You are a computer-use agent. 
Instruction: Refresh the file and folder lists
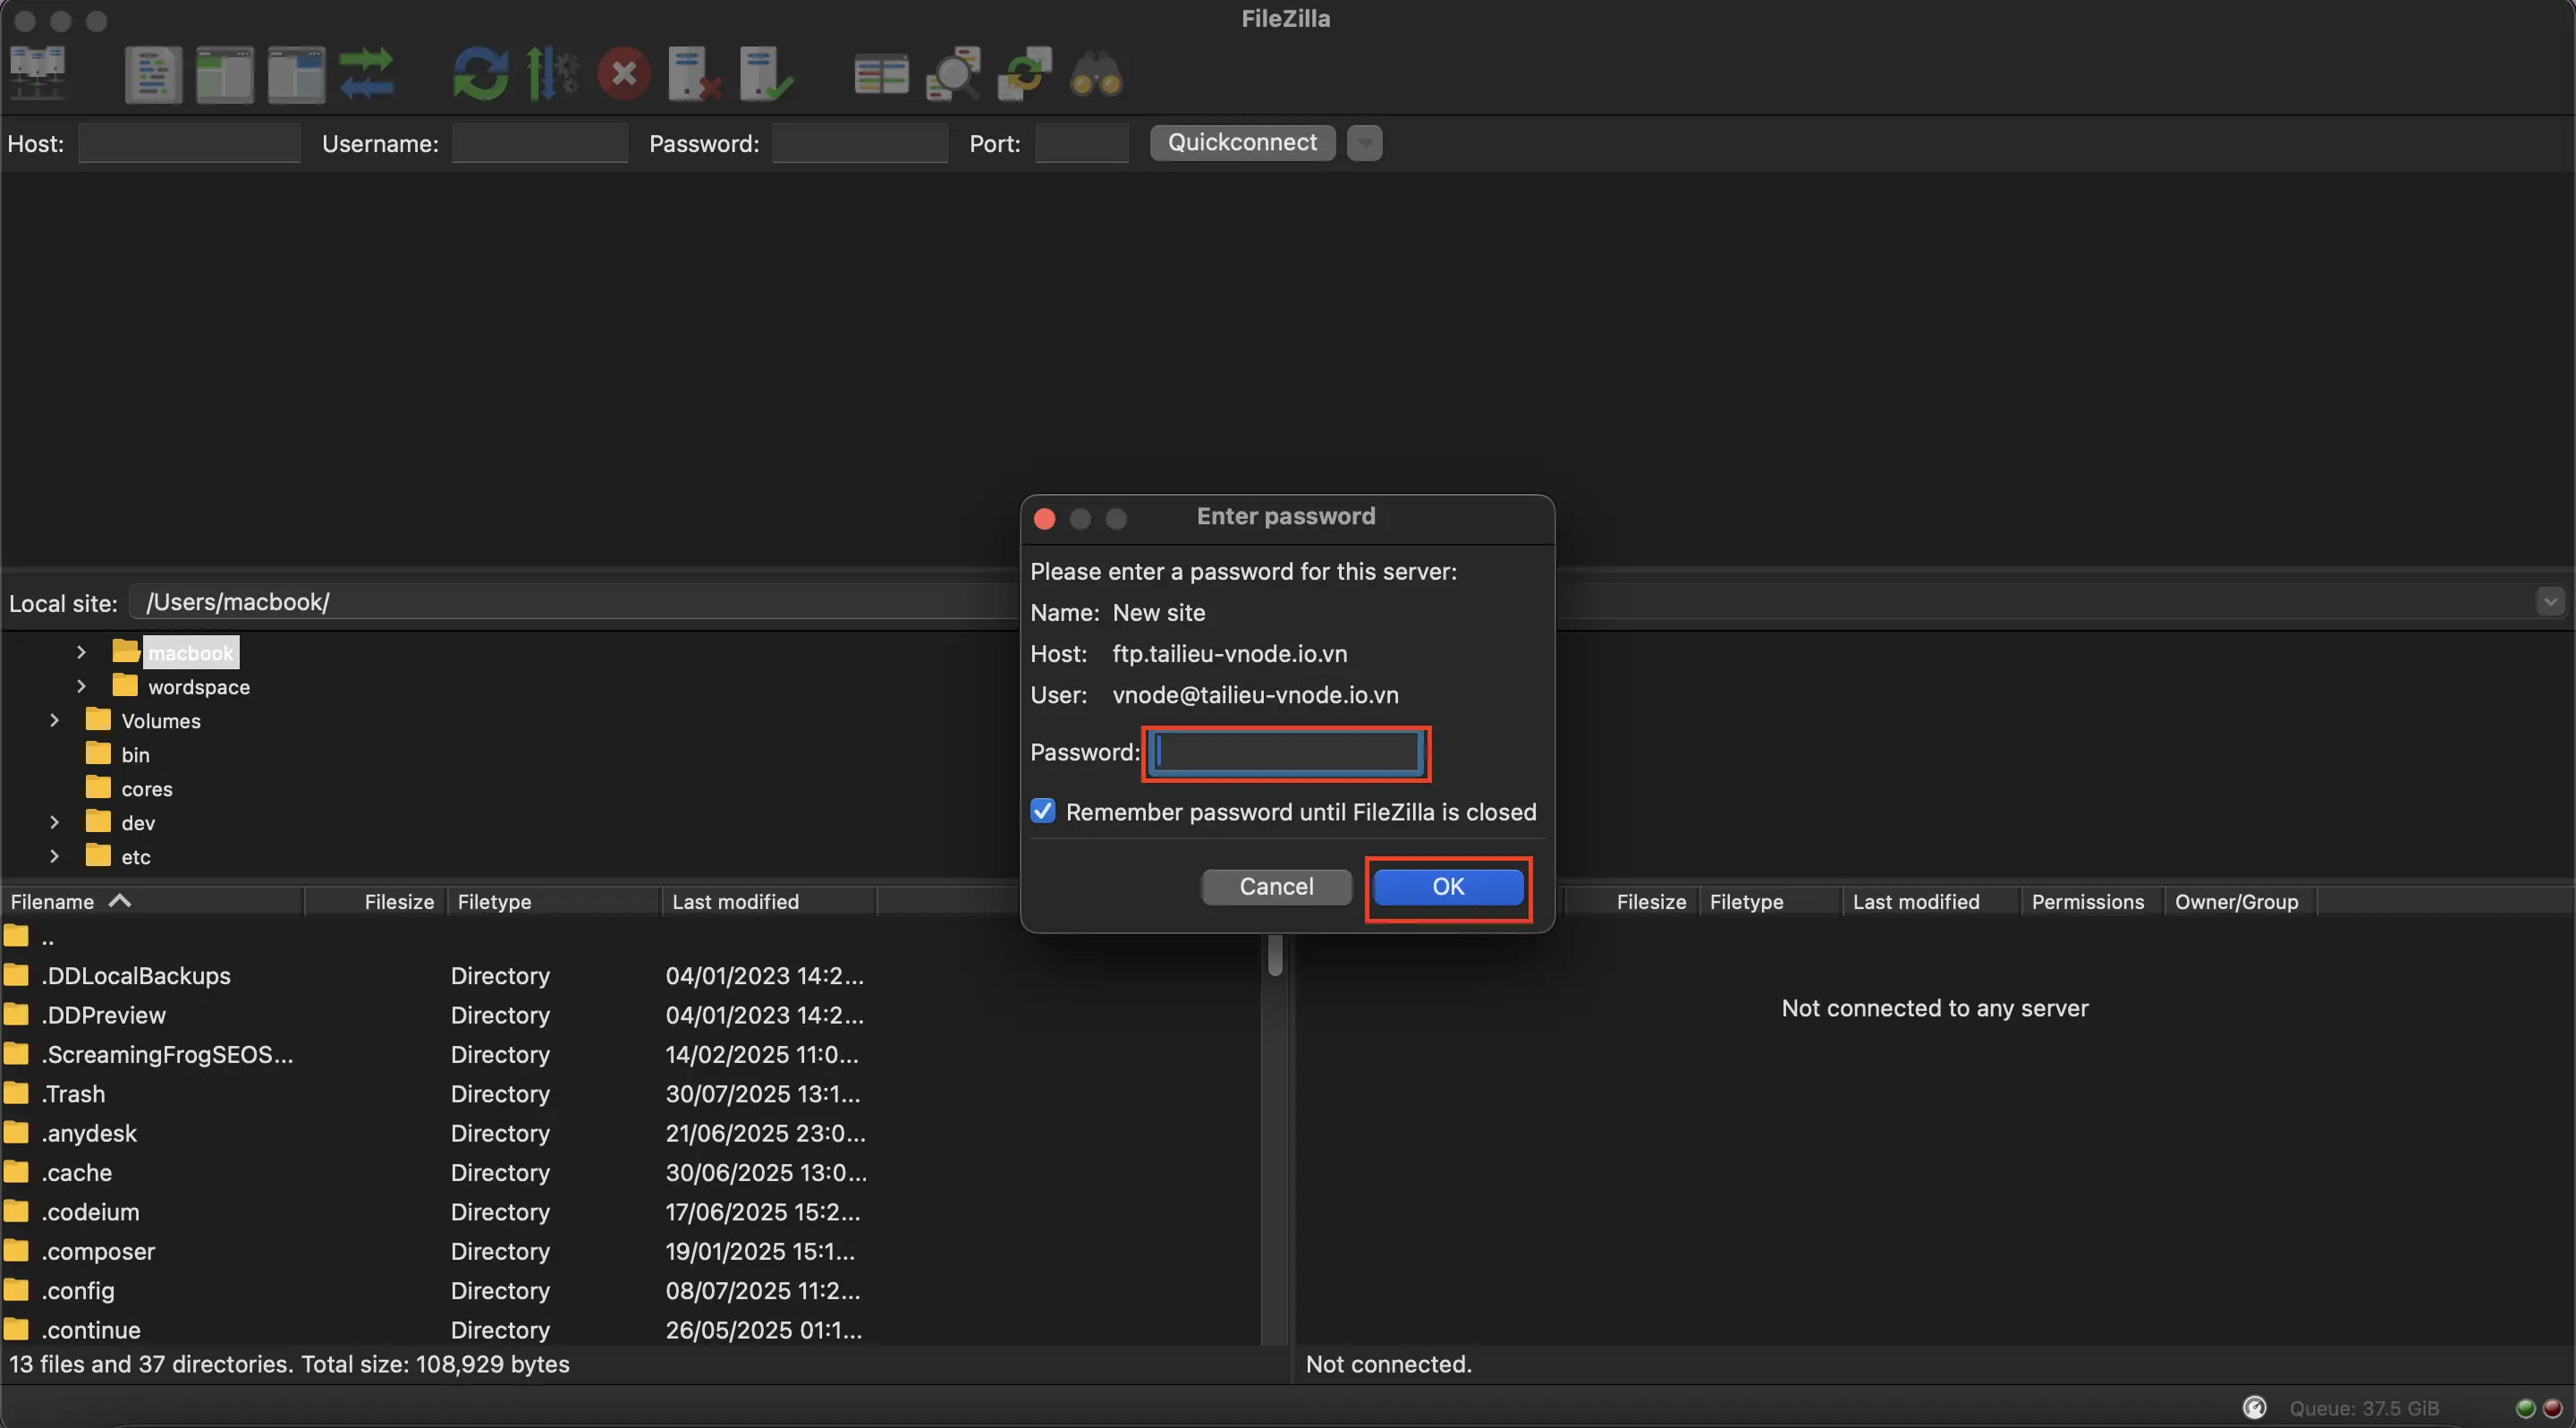click(x=480, y=74)
